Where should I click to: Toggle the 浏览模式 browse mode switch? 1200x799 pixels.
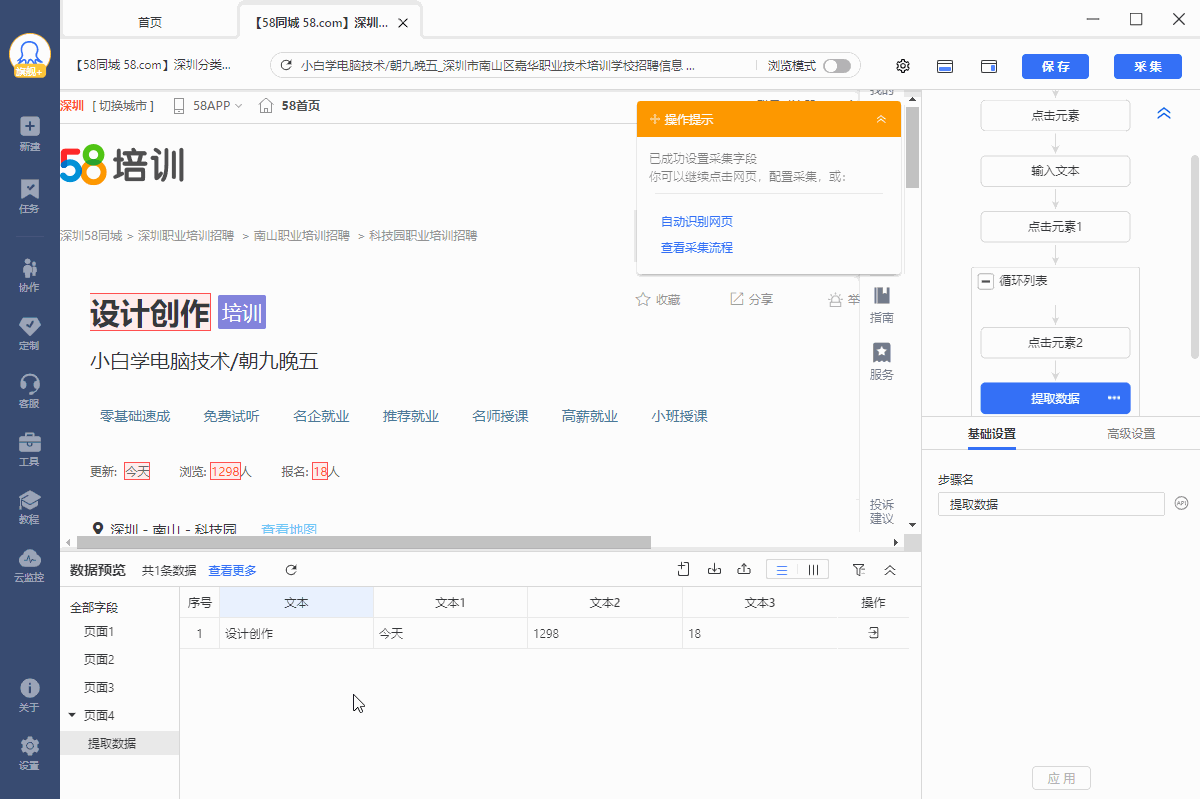[837, 66]
